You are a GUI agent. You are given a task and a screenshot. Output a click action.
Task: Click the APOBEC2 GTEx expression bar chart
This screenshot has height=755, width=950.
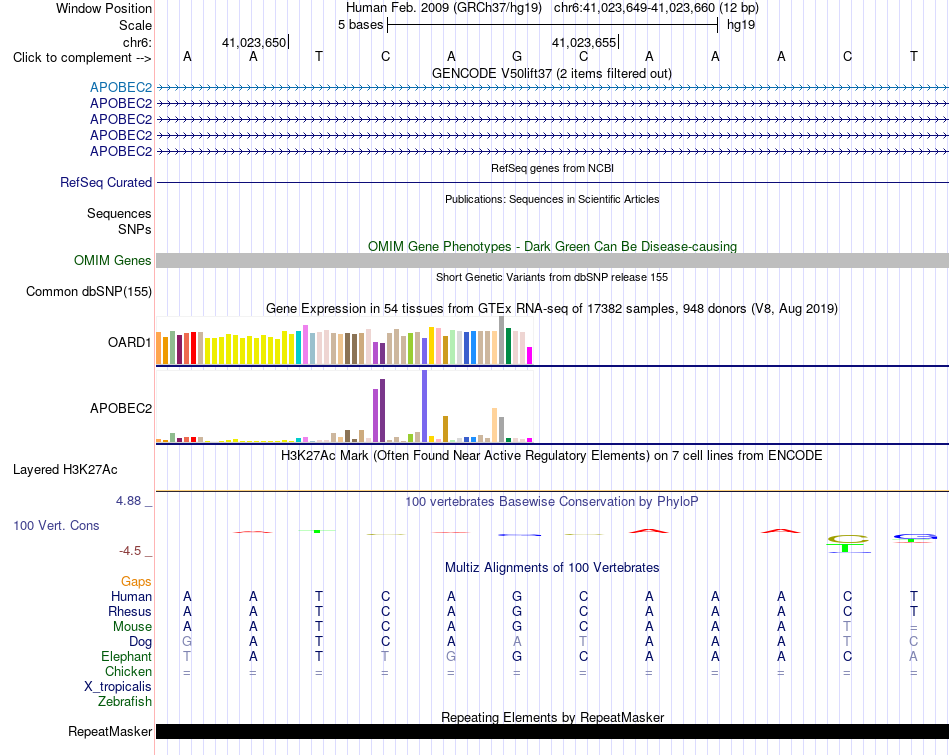[x=344, y=406]
